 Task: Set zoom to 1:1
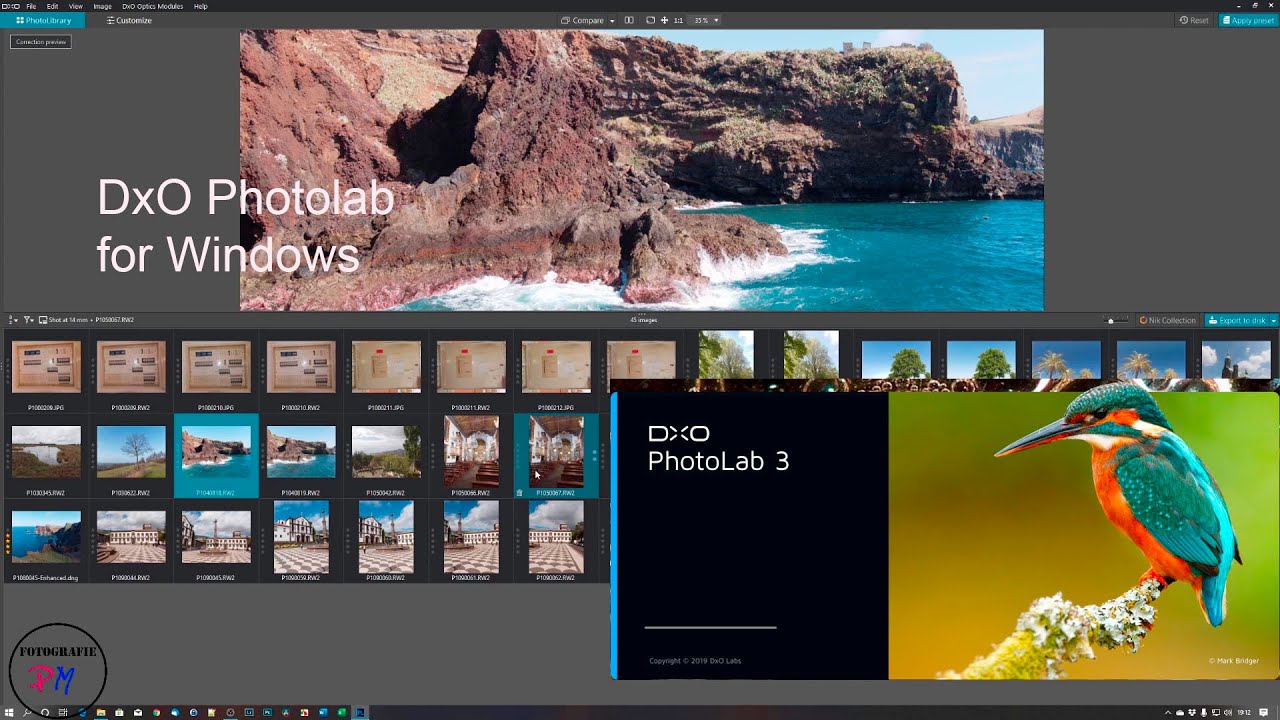pos(679,20)
